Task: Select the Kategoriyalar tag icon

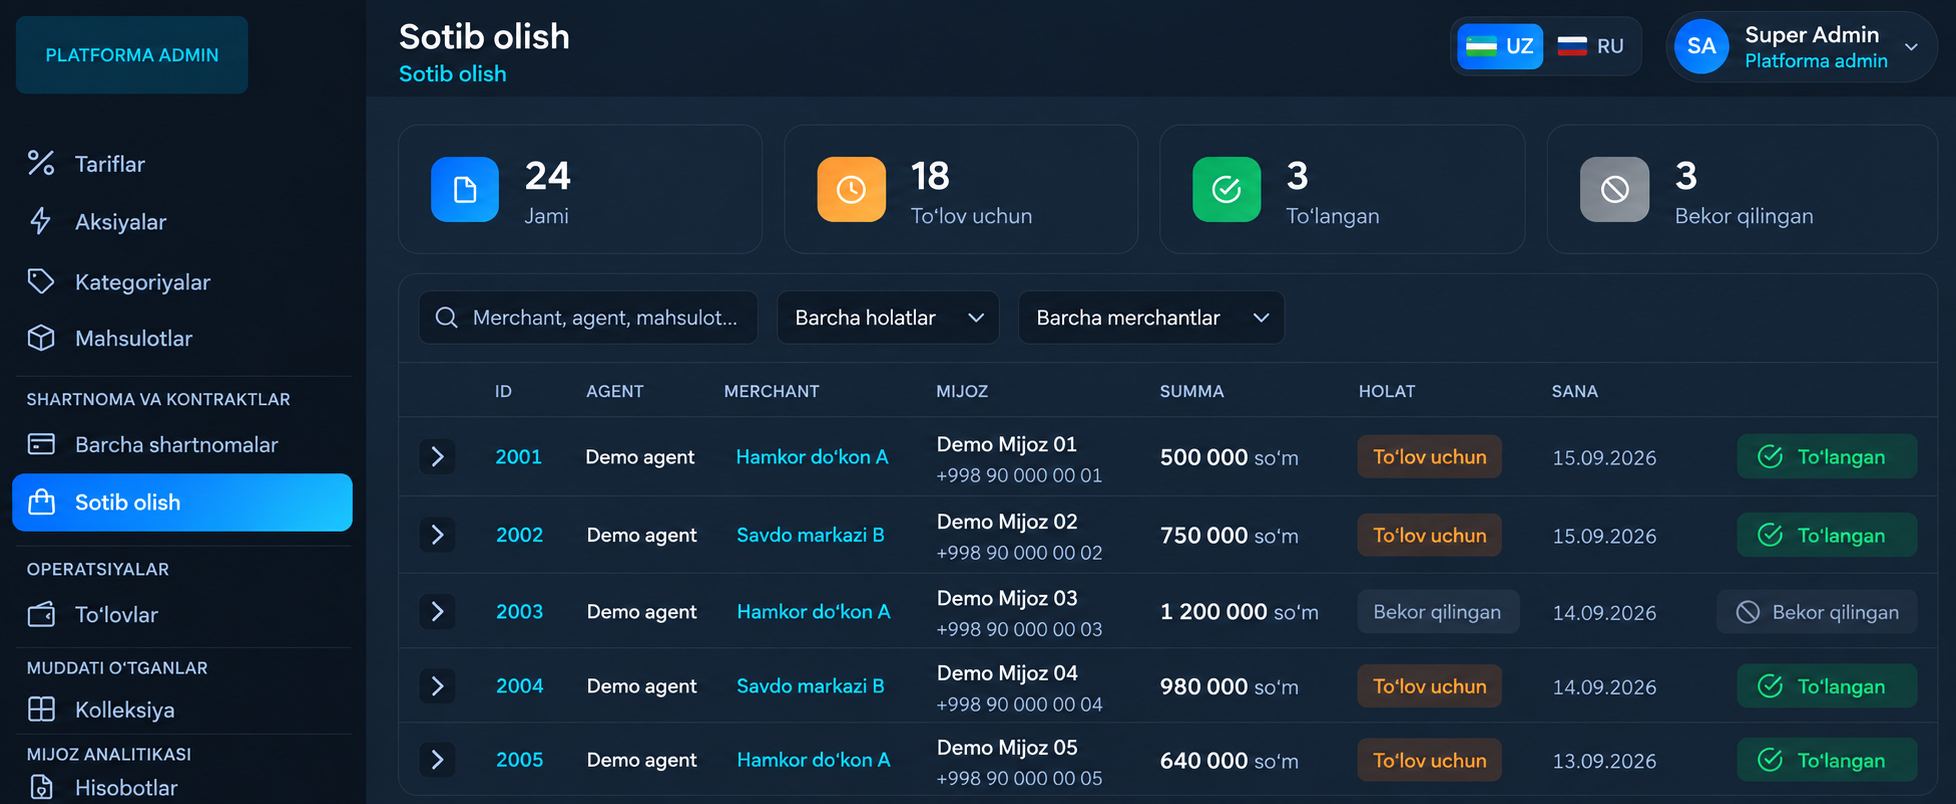Action: point(41,281)
